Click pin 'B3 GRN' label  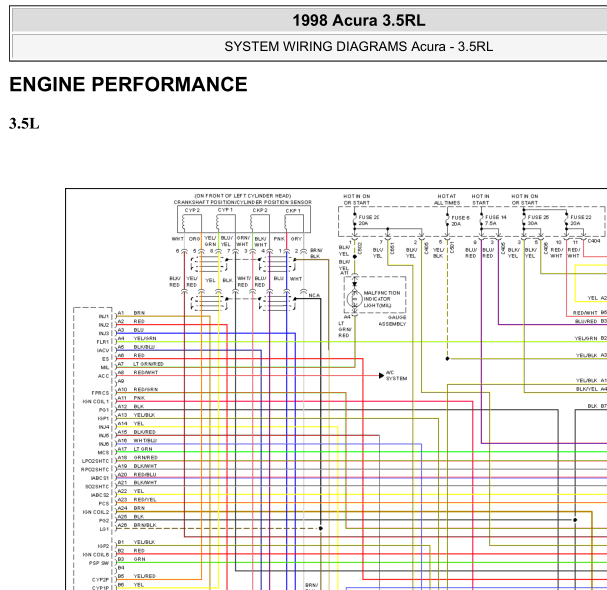click(x=132, y=559)
